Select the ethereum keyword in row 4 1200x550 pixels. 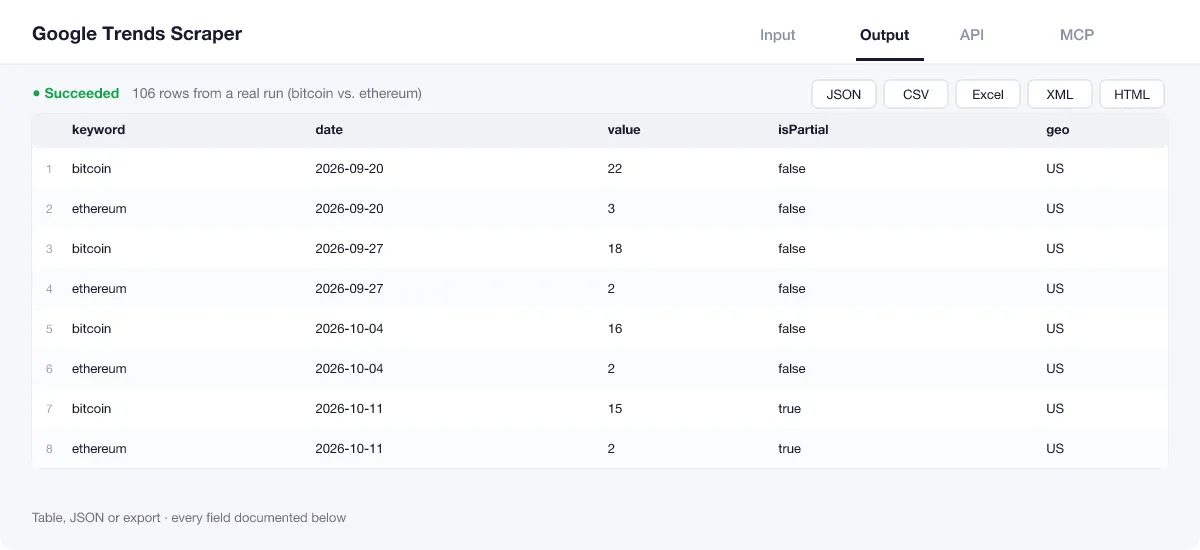click(99, 289)
